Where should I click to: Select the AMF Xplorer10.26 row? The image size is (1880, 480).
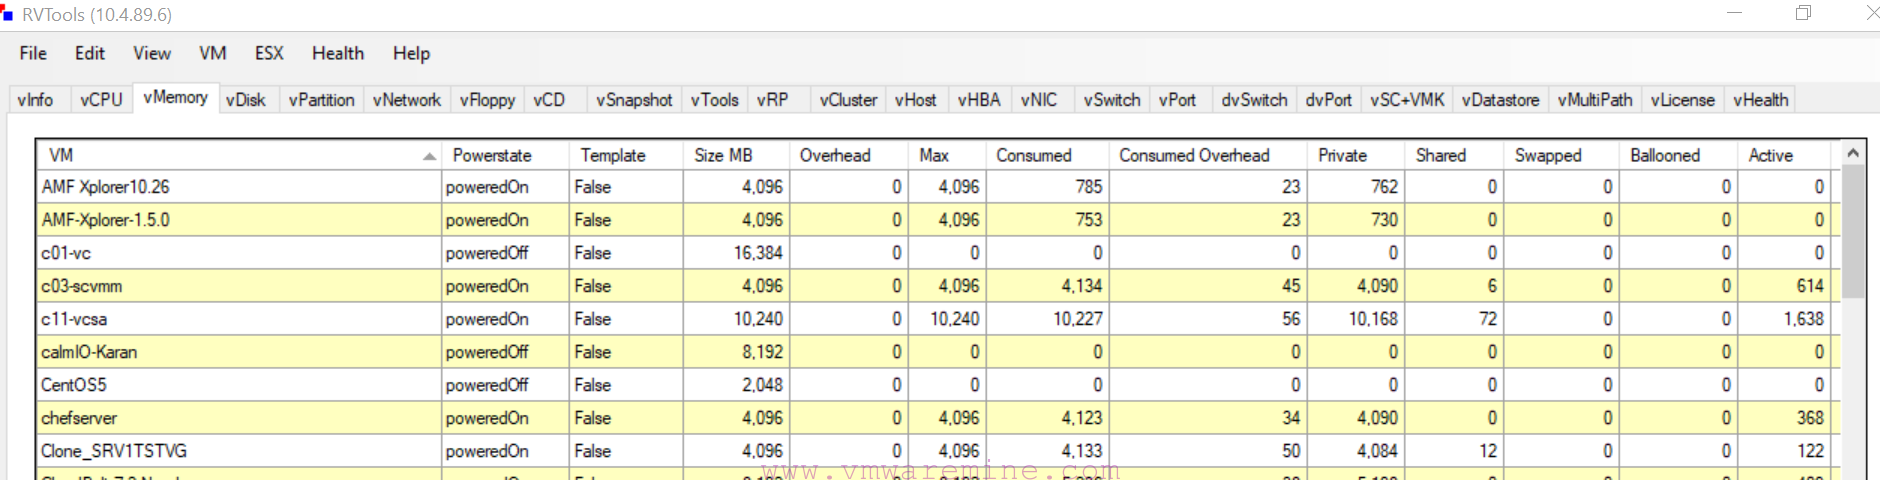pos(937,187)
